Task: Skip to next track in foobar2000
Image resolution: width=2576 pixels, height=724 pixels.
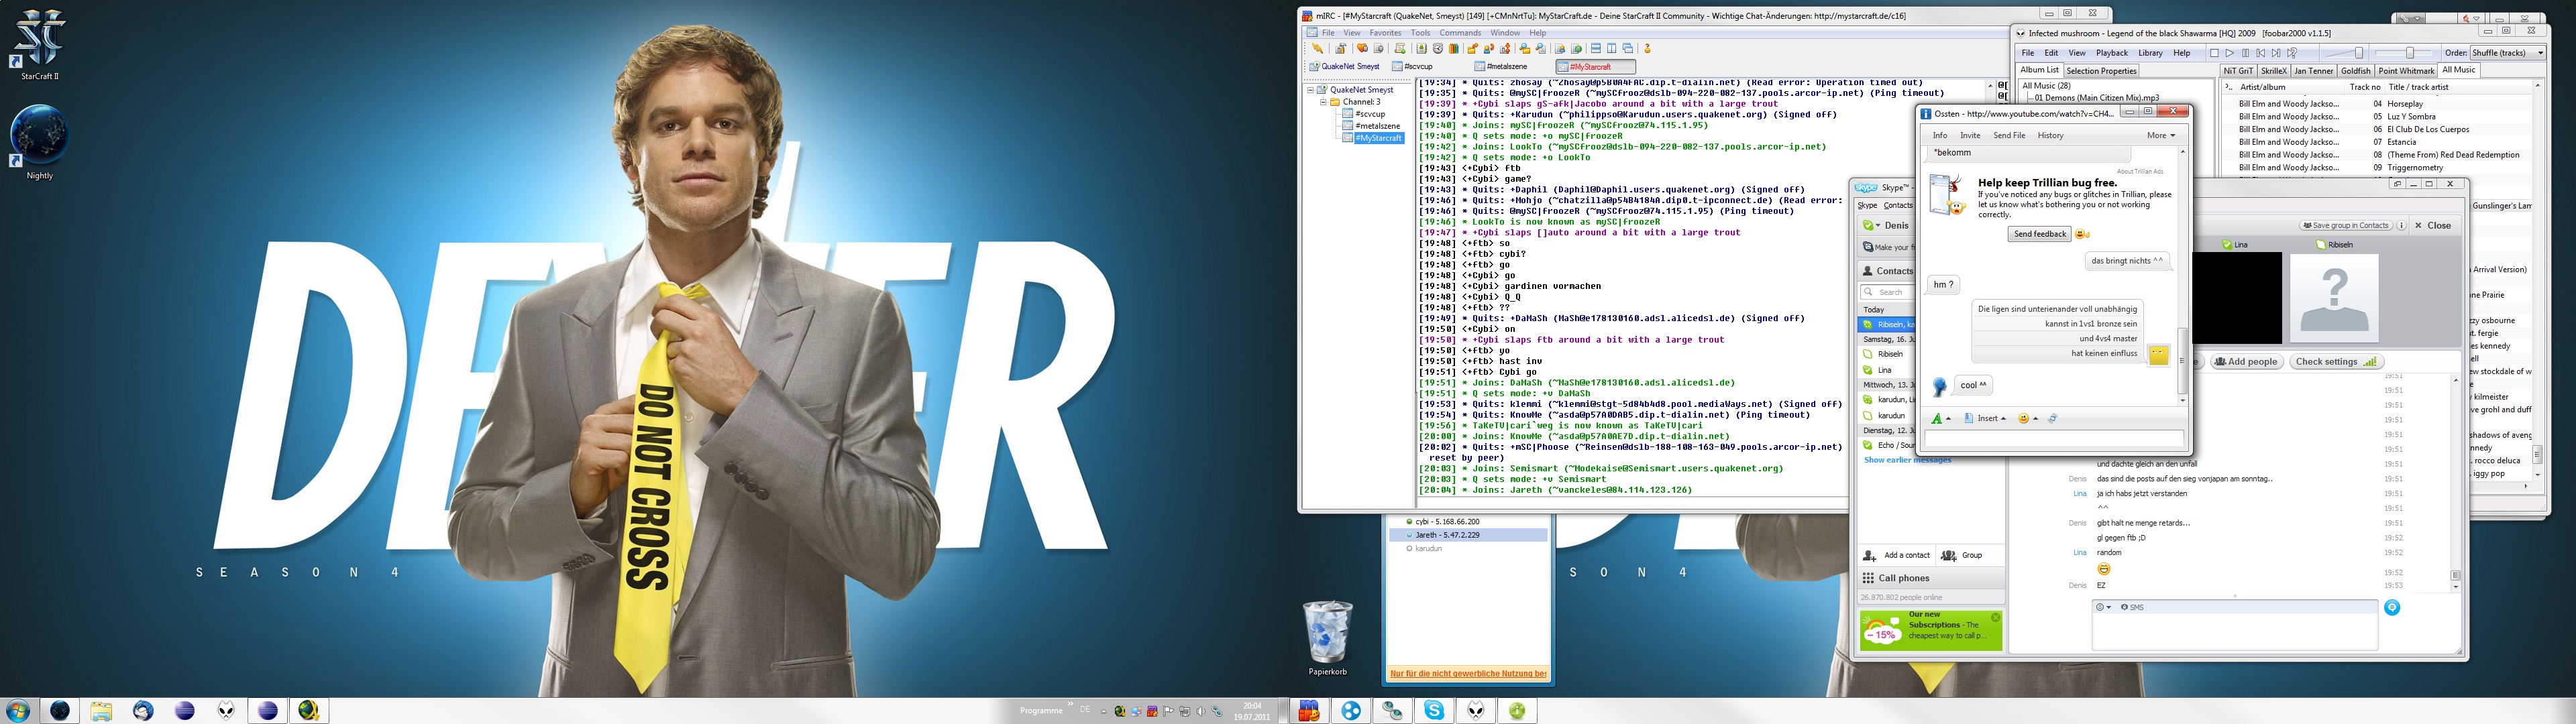Action: 2276,53
